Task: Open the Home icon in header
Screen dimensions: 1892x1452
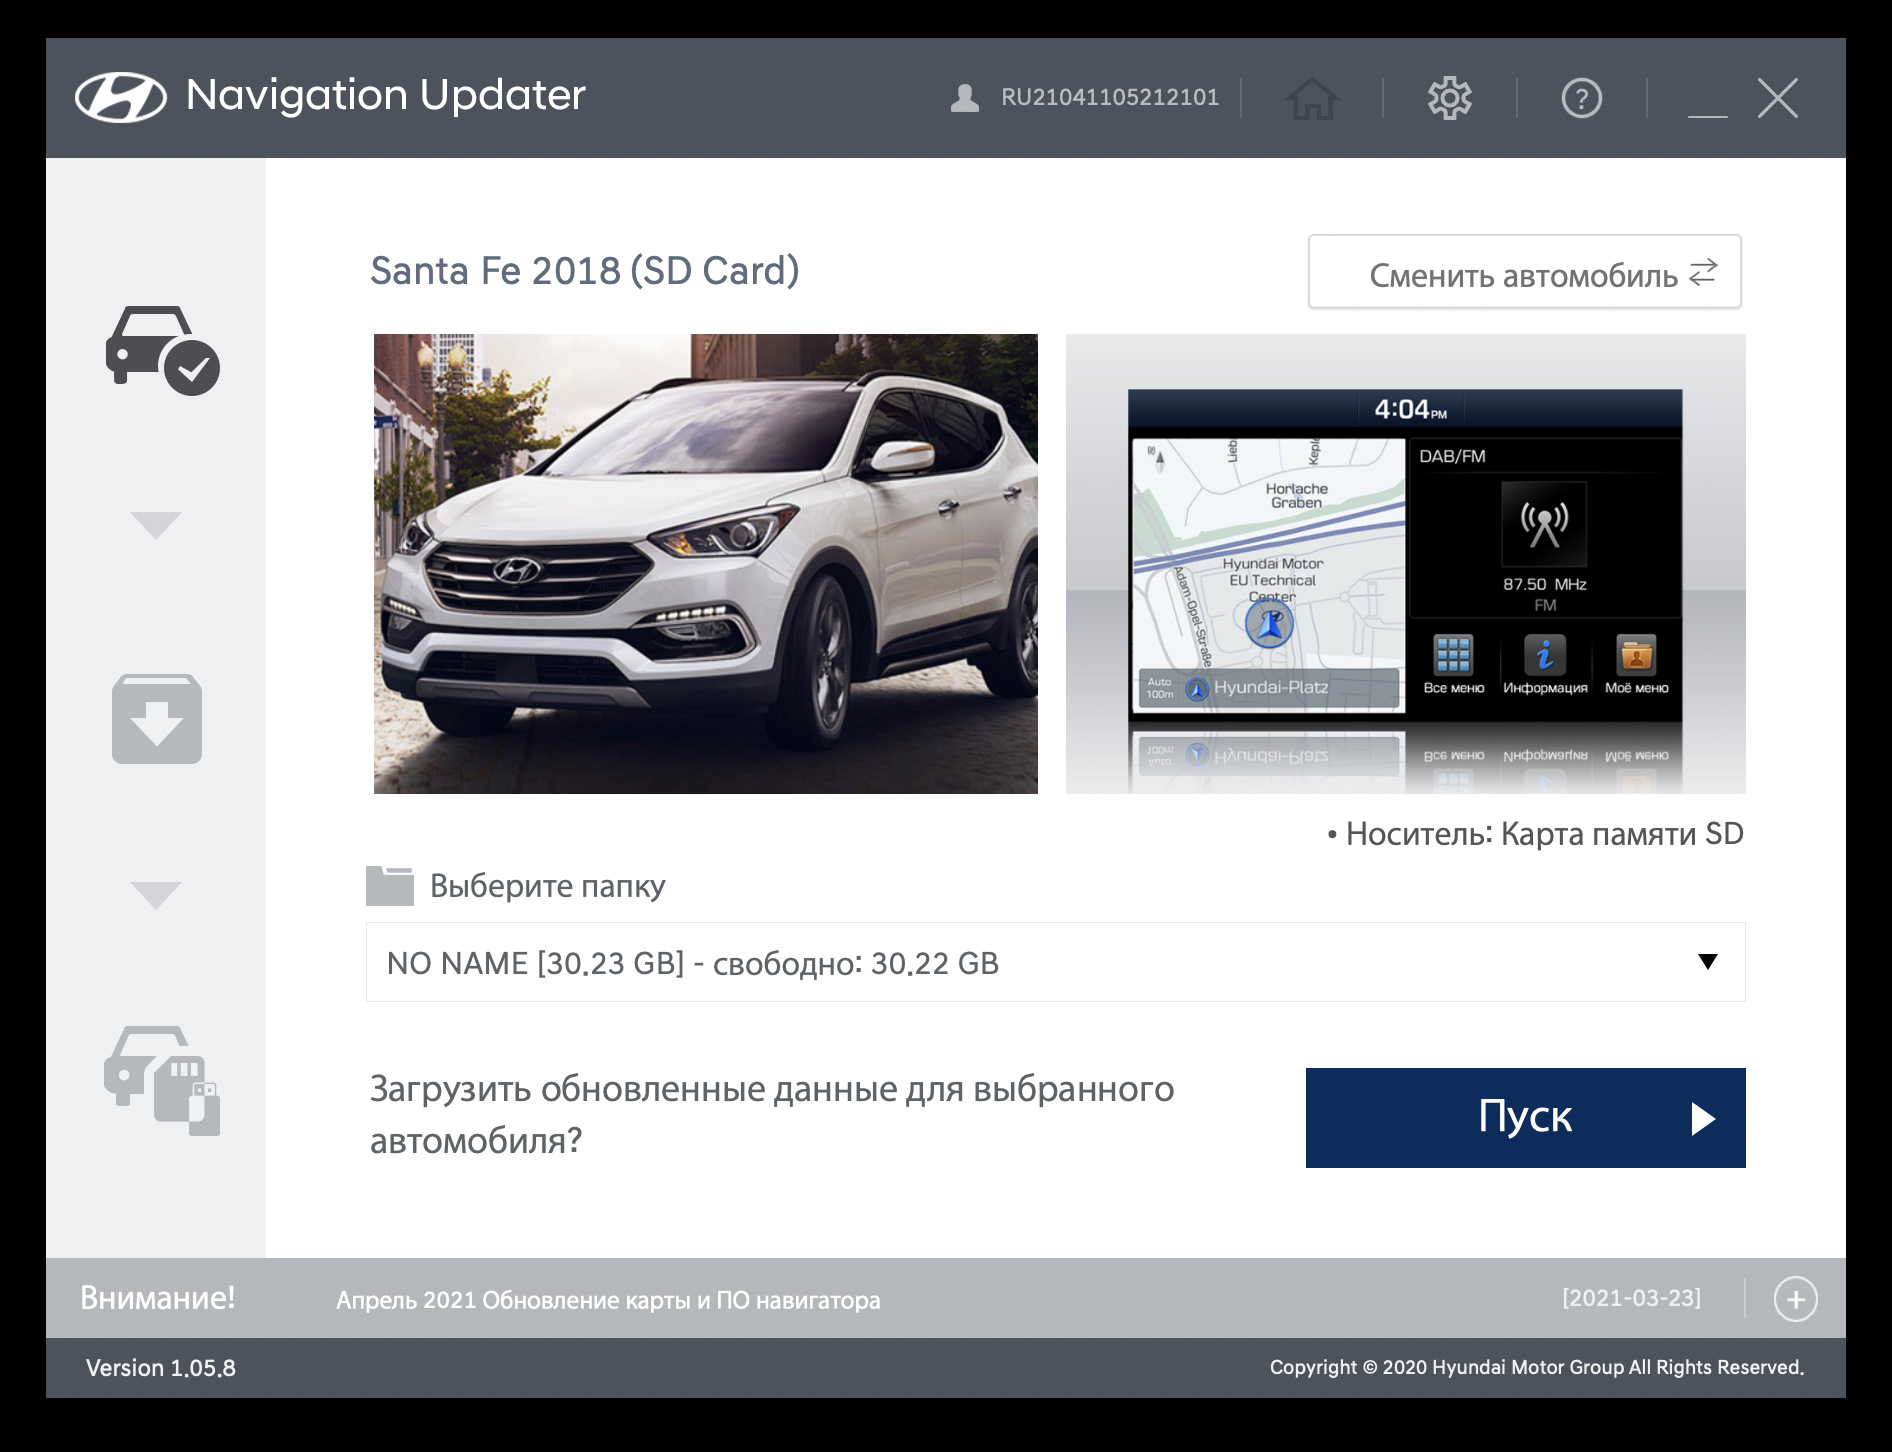Action: click(x=1312, y=98)
